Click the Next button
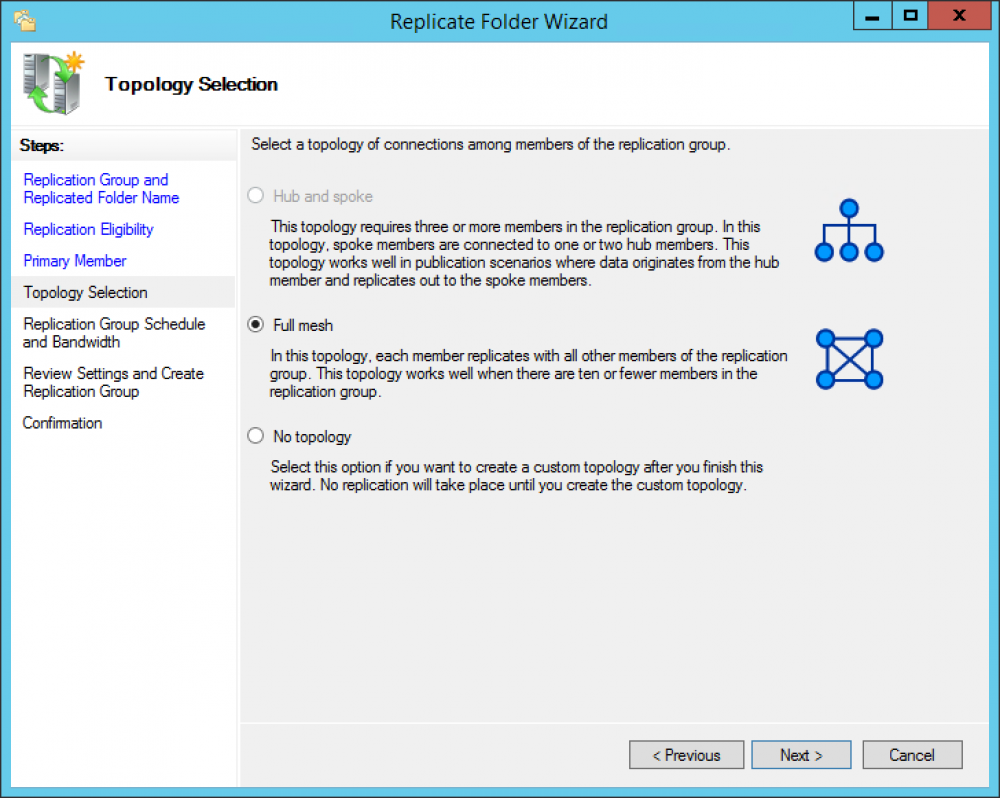1000x798 pixels. [x=801, y=755]
